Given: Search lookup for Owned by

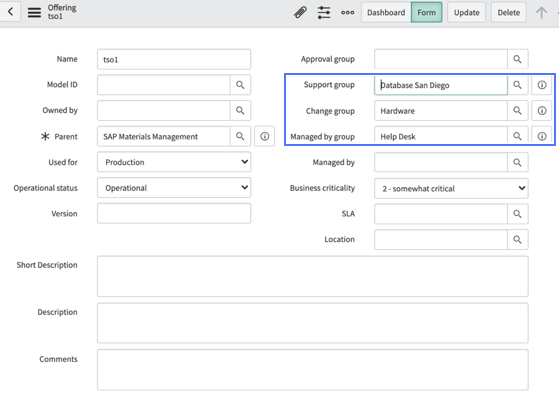Looking at the screenshot, I should [240, 110].
